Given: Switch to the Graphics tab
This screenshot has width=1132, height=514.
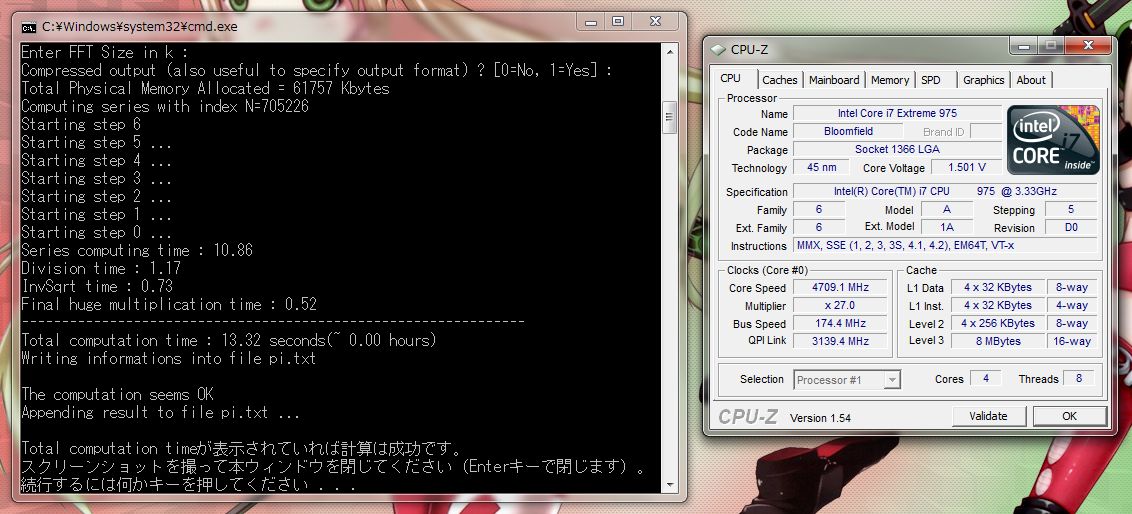Looking at the screenshot, I should coord(983,80).
